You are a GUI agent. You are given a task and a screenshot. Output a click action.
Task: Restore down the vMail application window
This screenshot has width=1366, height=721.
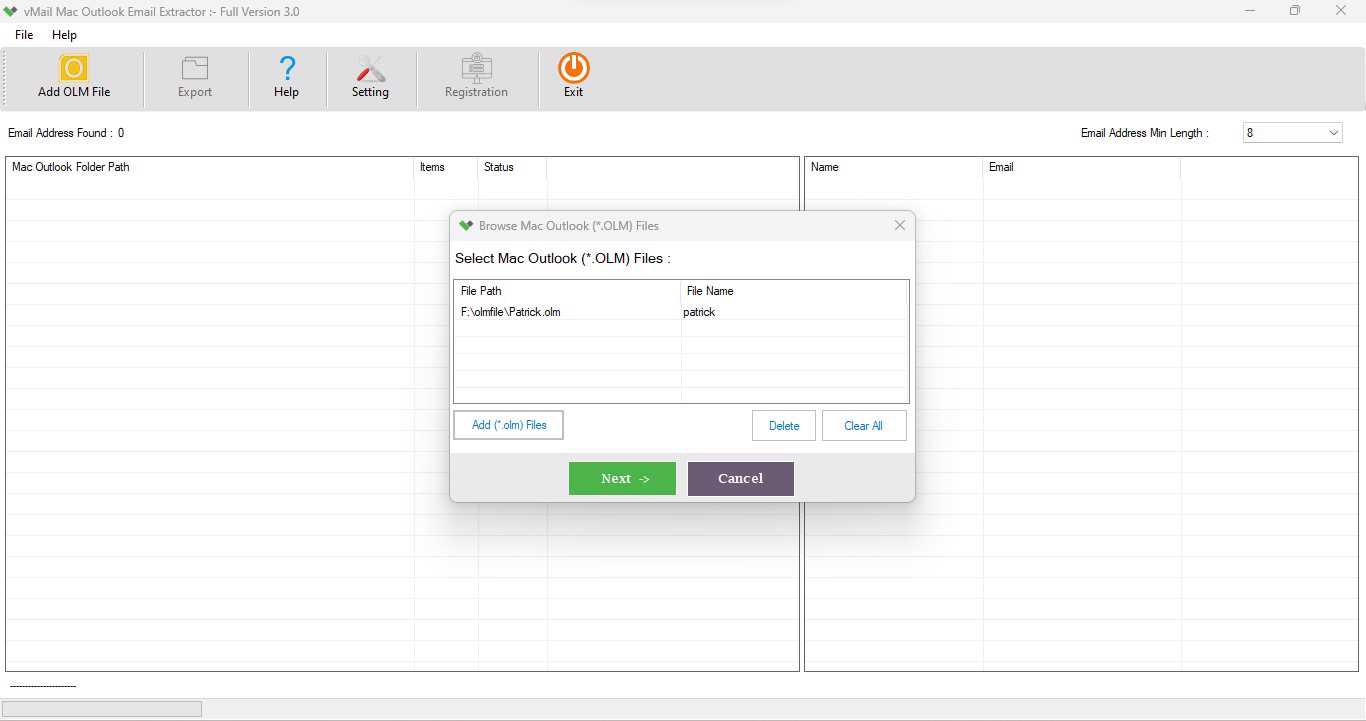1295,11
